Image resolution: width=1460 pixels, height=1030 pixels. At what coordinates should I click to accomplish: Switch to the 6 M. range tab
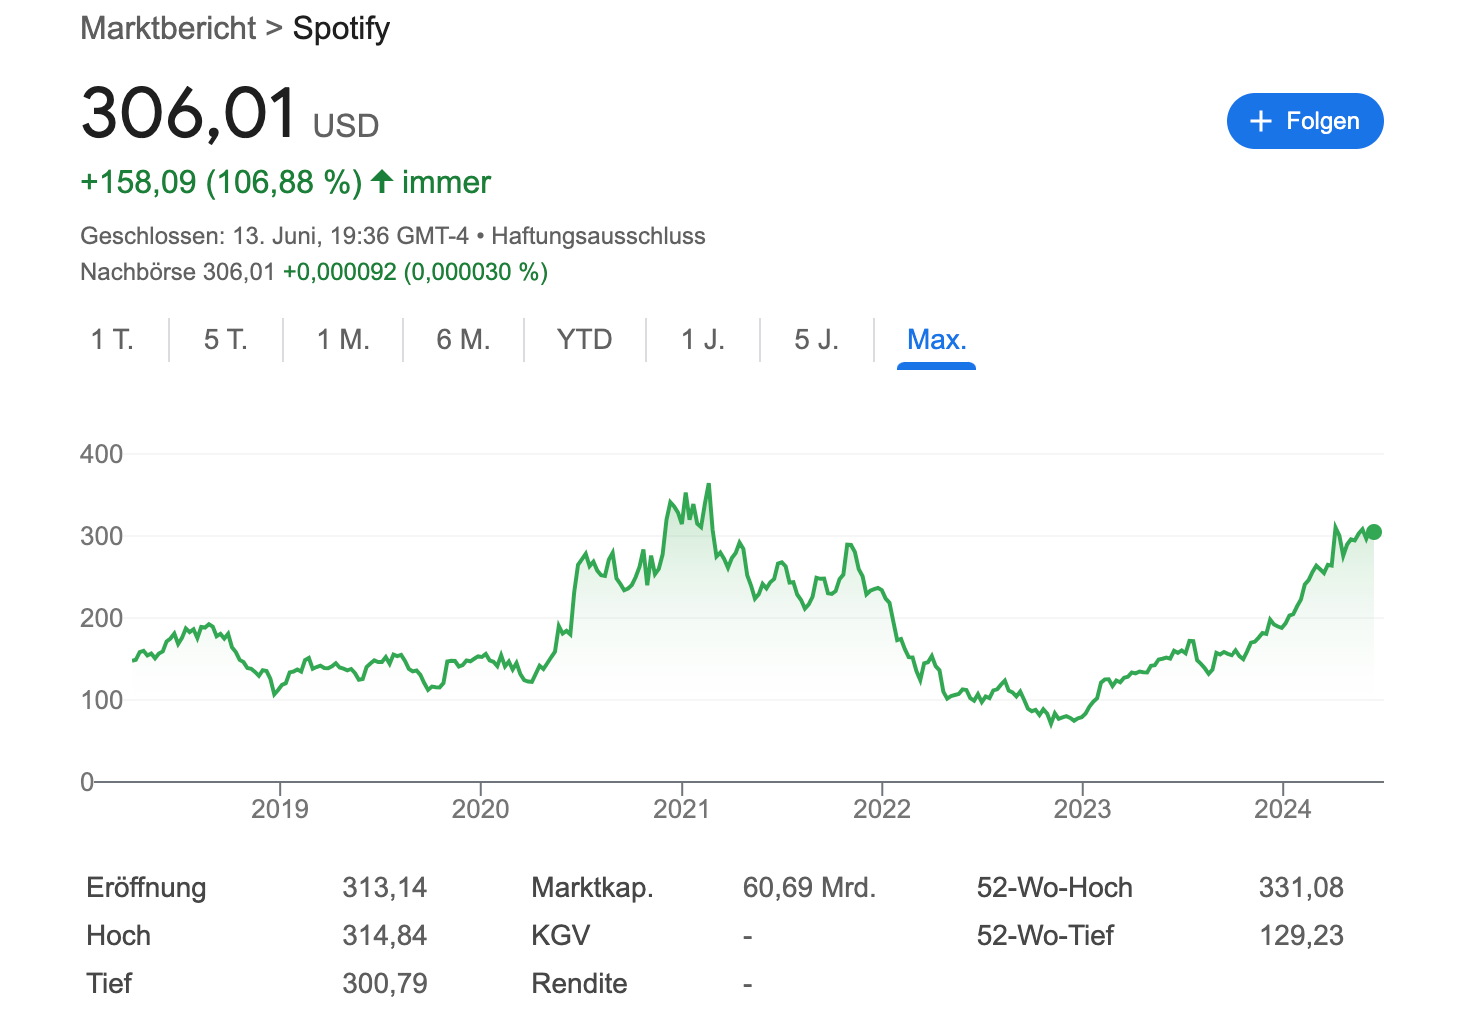[463, 340]
